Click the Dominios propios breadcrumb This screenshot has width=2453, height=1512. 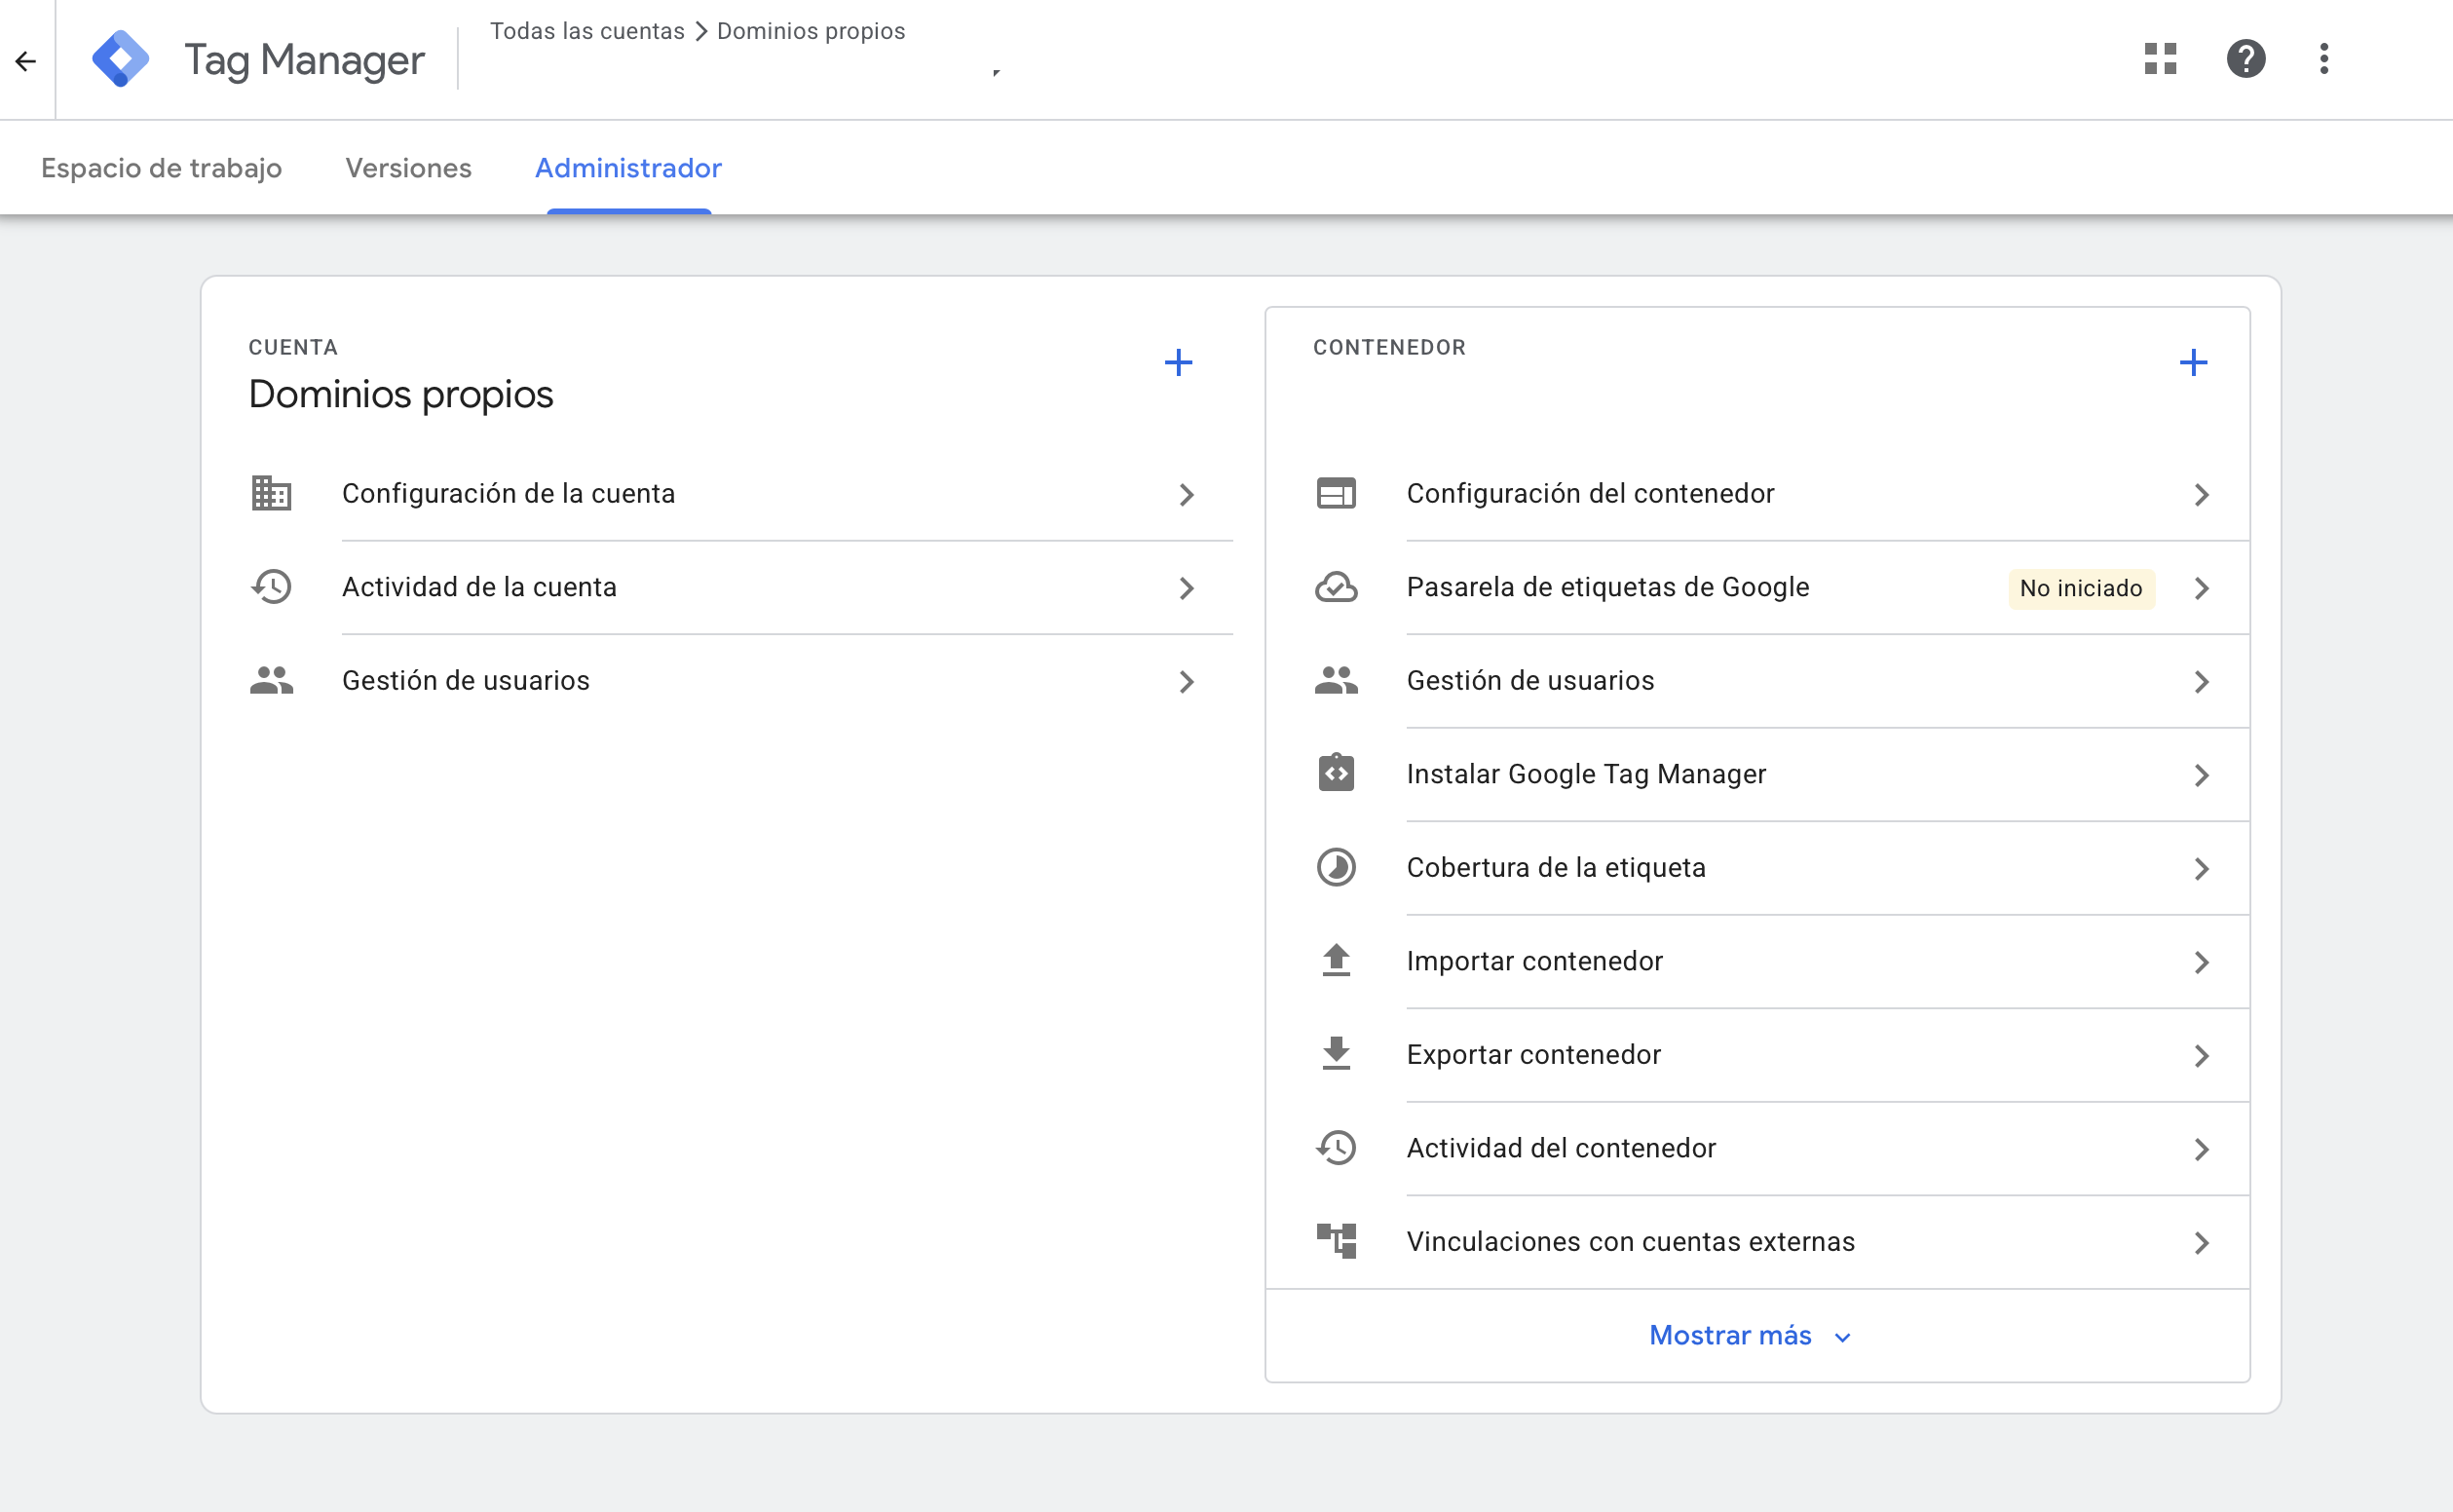click(x=811, y=31)
